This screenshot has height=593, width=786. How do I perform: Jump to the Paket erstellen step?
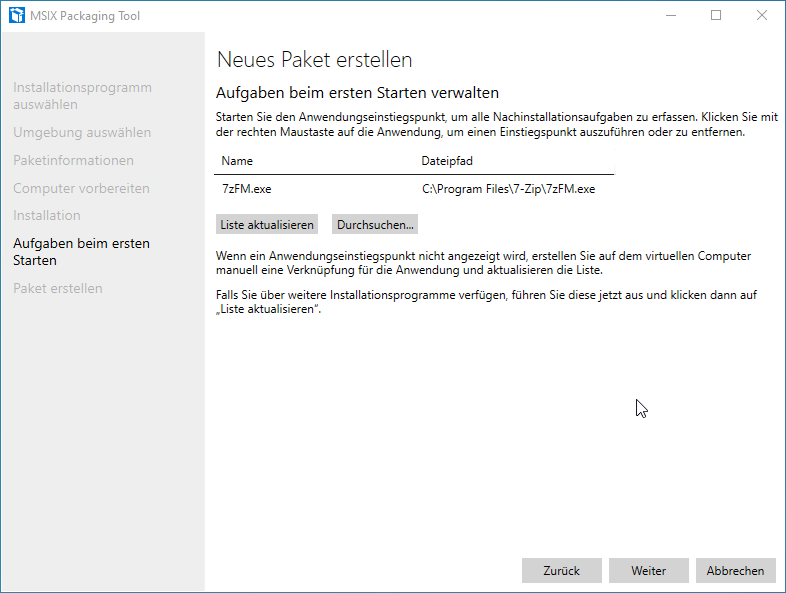pyautogui.click(x=58, y=288)
